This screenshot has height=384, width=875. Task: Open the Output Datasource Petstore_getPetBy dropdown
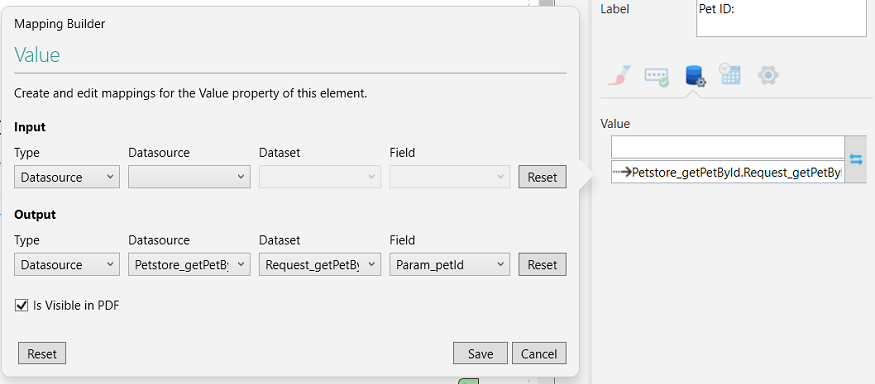click(x=189, y=265)
